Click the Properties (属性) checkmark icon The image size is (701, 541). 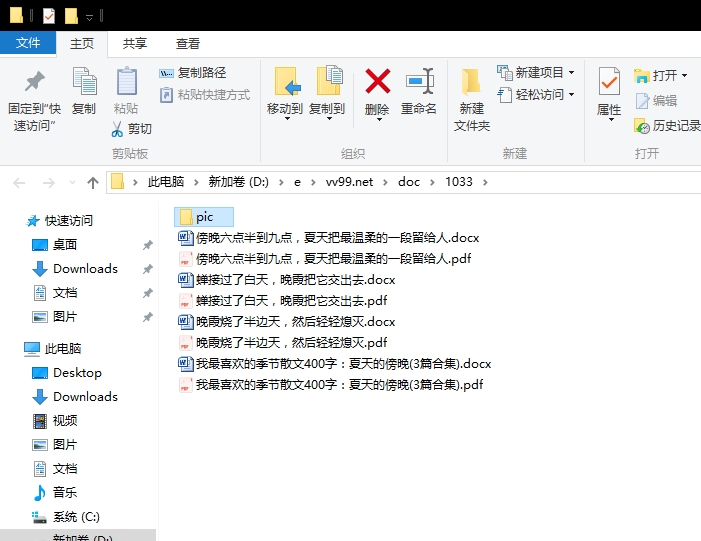609,81
